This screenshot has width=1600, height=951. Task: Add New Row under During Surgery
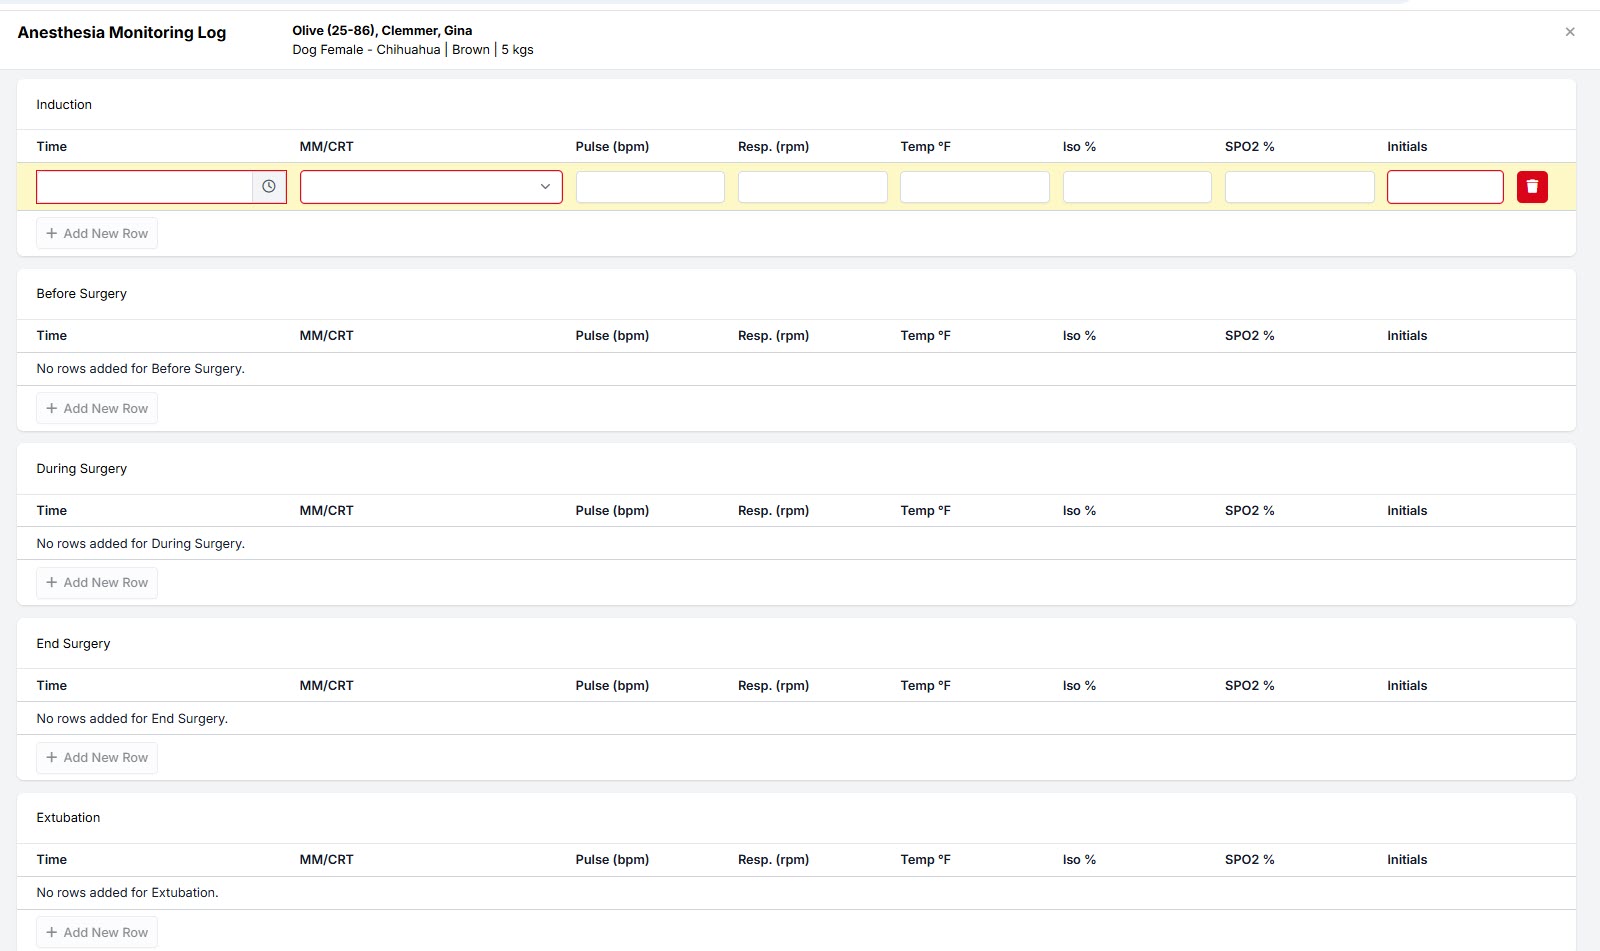(x=97, y=583)
